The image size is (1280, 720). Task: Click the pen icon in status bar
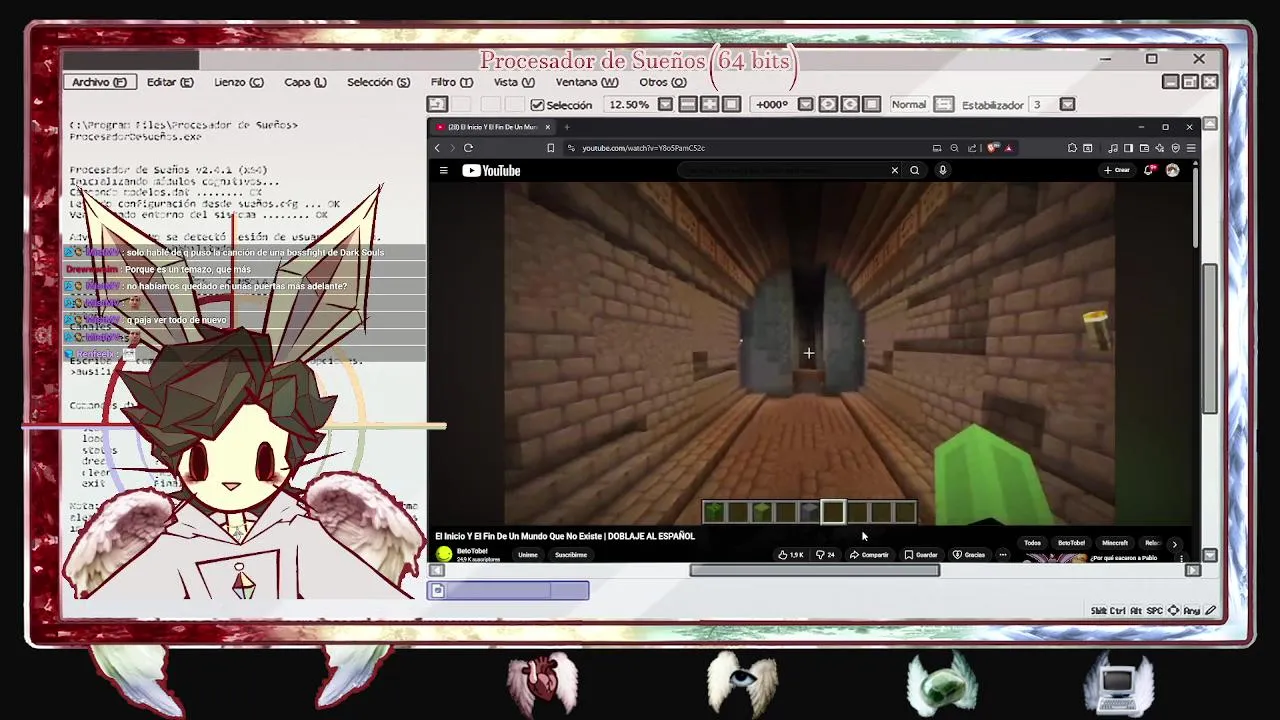pos(1210,610)
